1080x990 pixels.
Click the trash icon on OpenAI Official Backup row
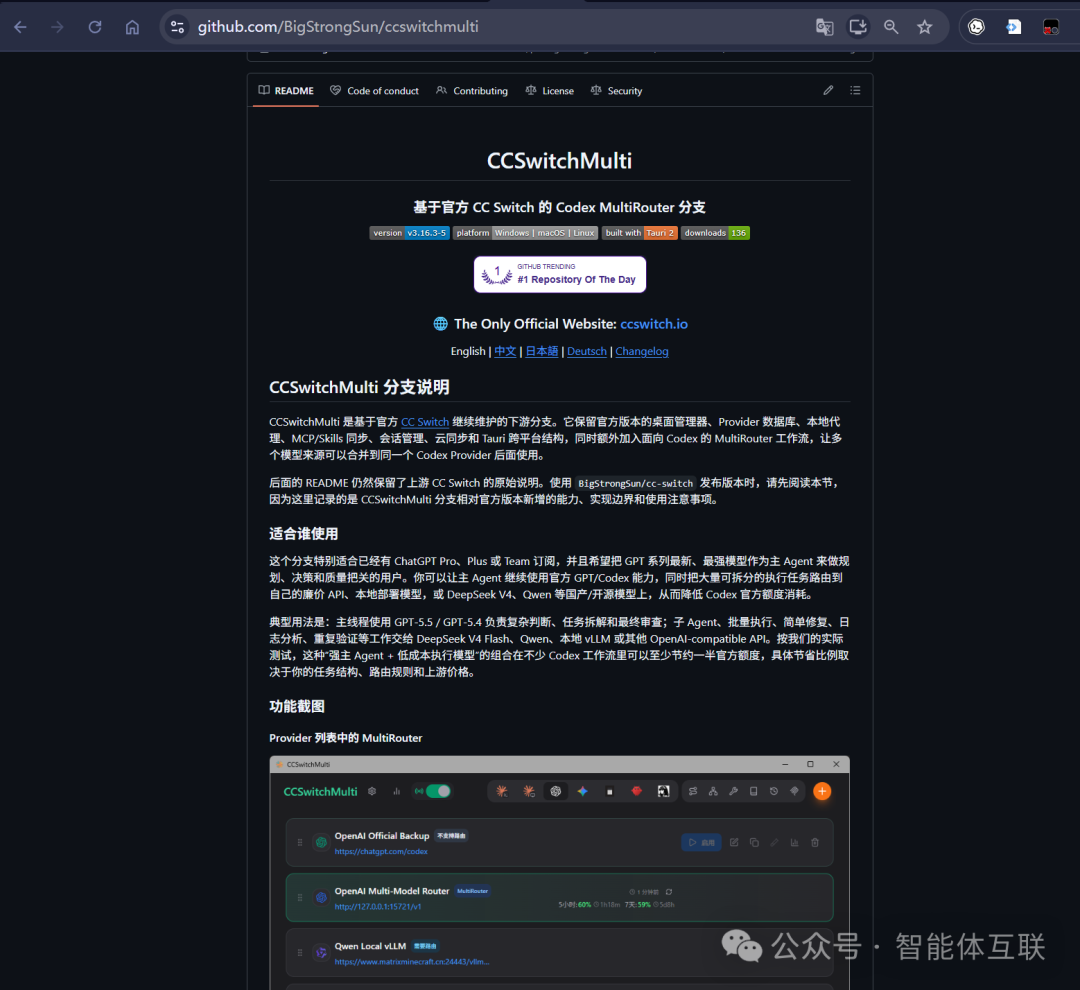click(x=815, y=842)
